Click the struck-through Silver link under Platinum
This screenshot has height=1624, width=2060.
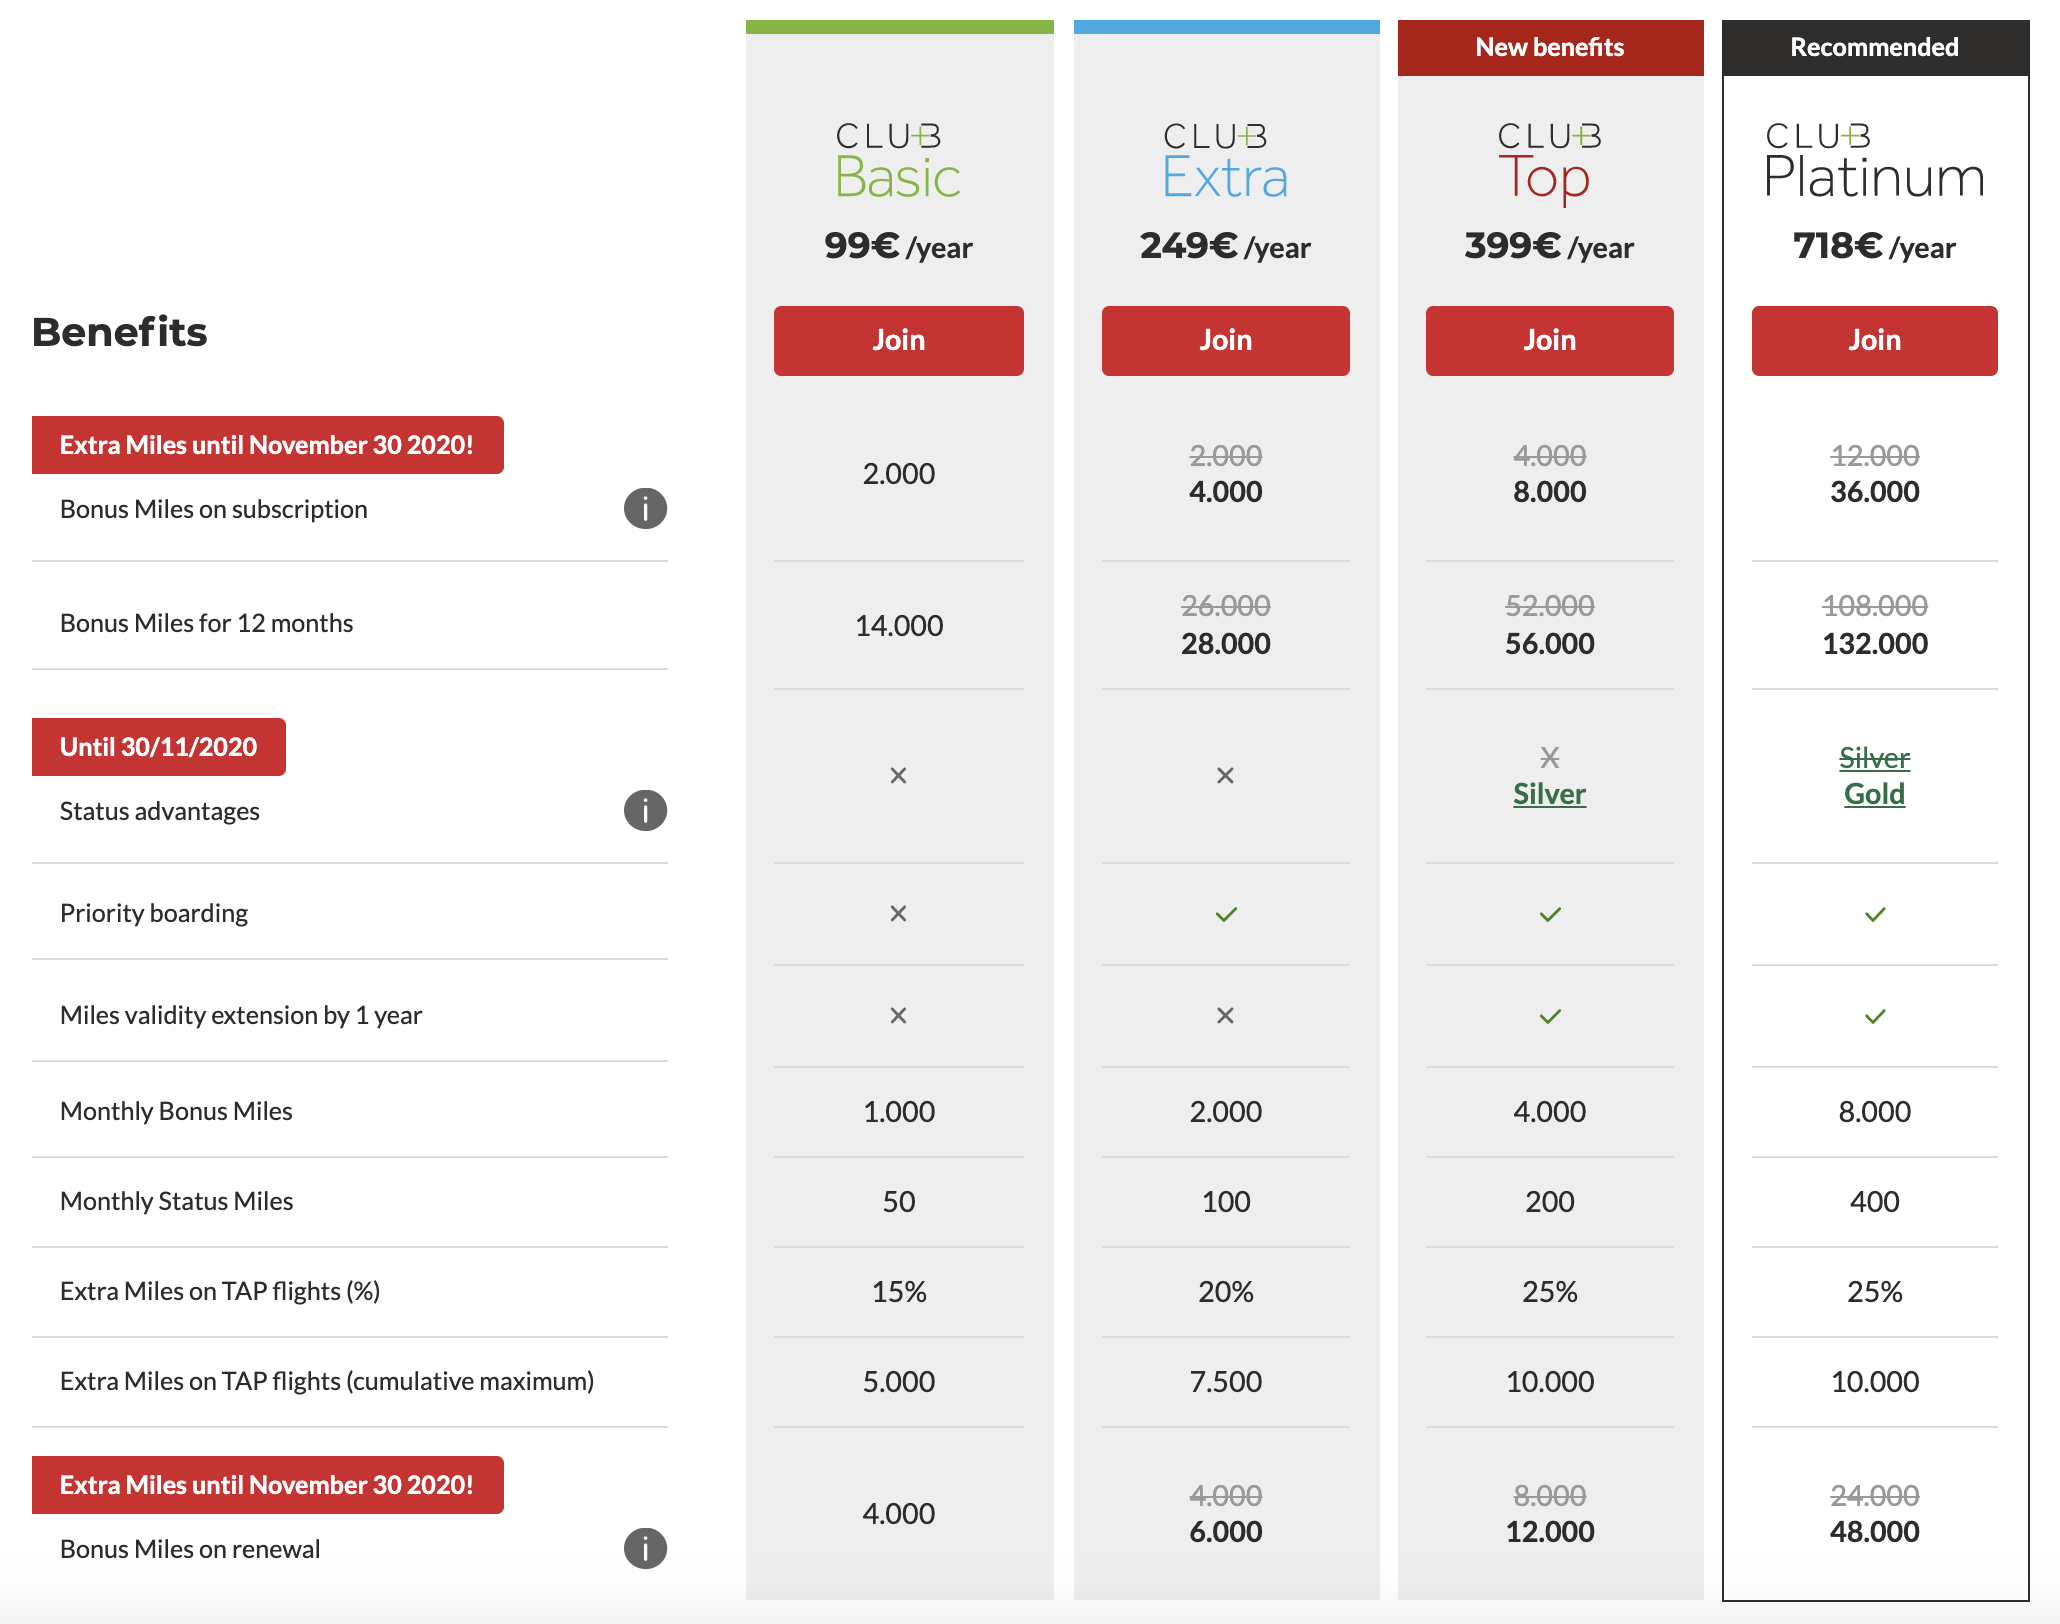(x=1874, y=758)
